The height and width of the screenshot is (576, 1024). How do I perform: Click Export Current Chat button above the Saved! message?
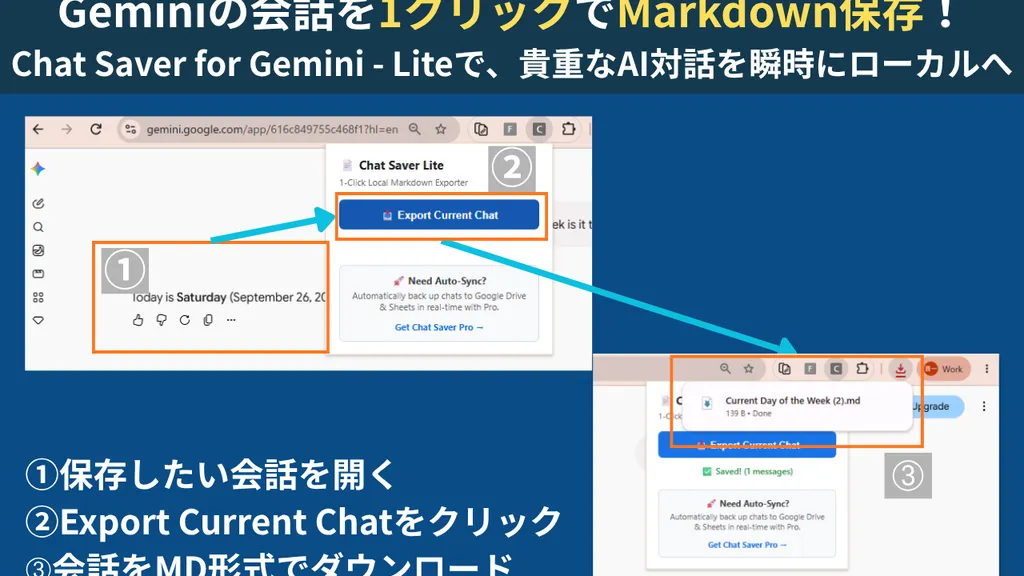click(747, 445)
